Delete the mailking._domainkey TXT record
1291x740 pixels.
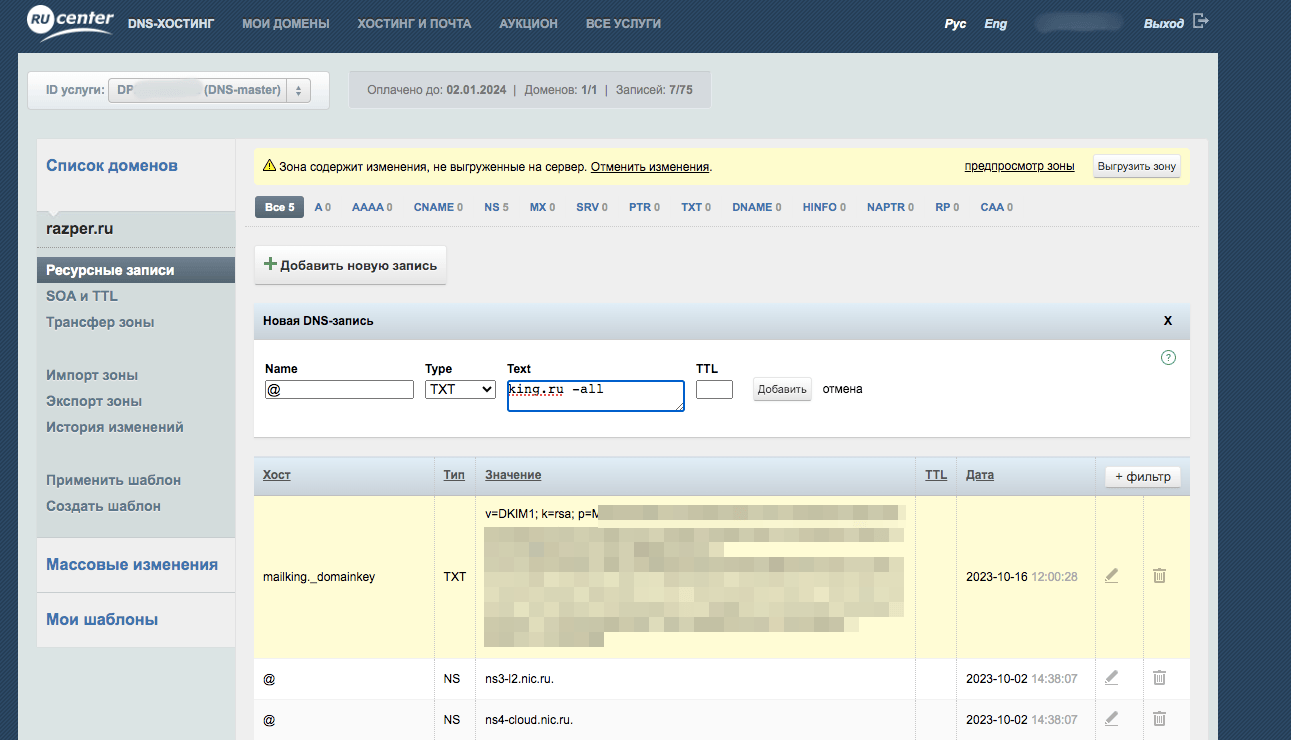point(1159,576)
